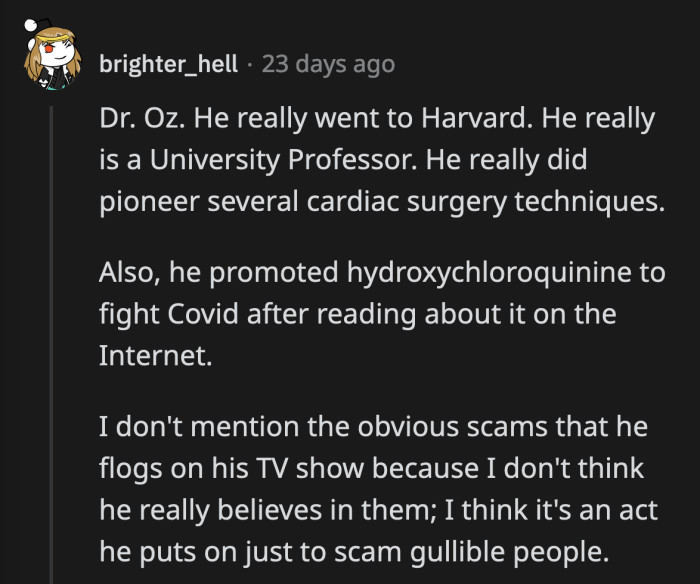Click the paragraph starting with 'Dr. Oz'
The width and height of the screenshot is (700, 584).
380,160
